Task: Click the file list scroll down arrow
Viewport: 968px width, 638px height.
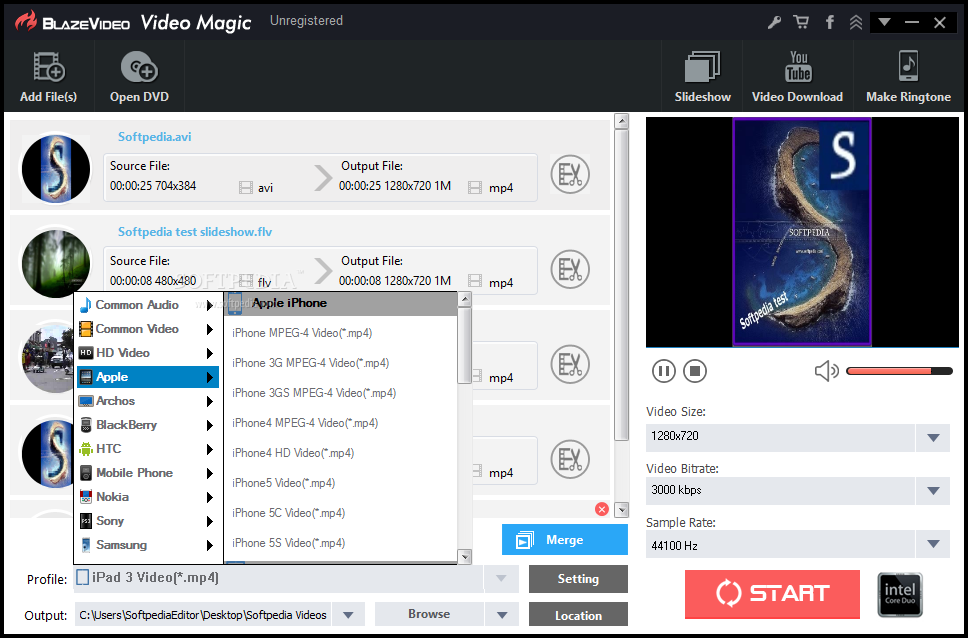Action: [x=622, y=510]
